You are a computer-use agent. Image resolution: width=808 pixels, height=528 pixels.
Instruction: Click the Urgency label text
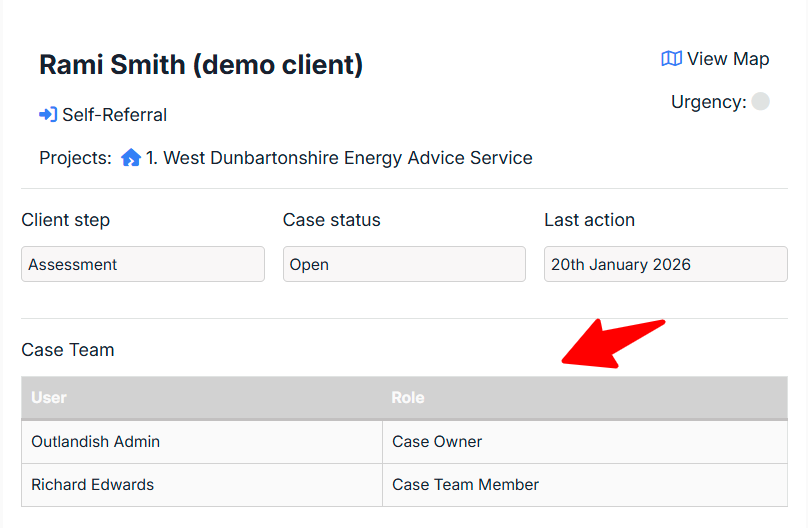tap(708, 102)
